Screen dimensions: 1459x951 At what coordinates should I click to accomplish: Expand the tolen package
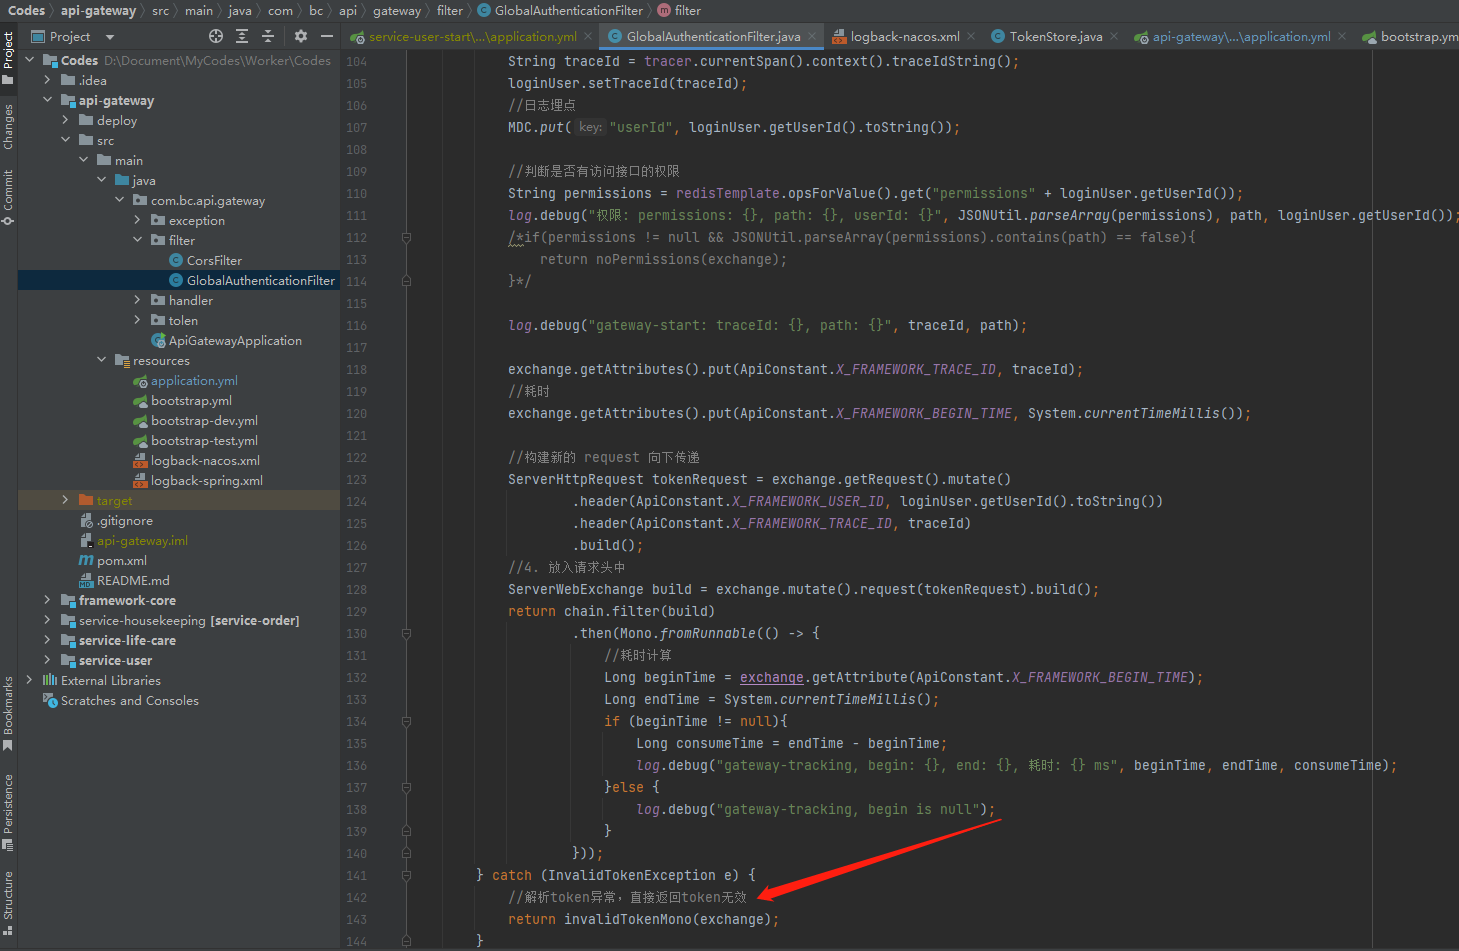(137, 320)
